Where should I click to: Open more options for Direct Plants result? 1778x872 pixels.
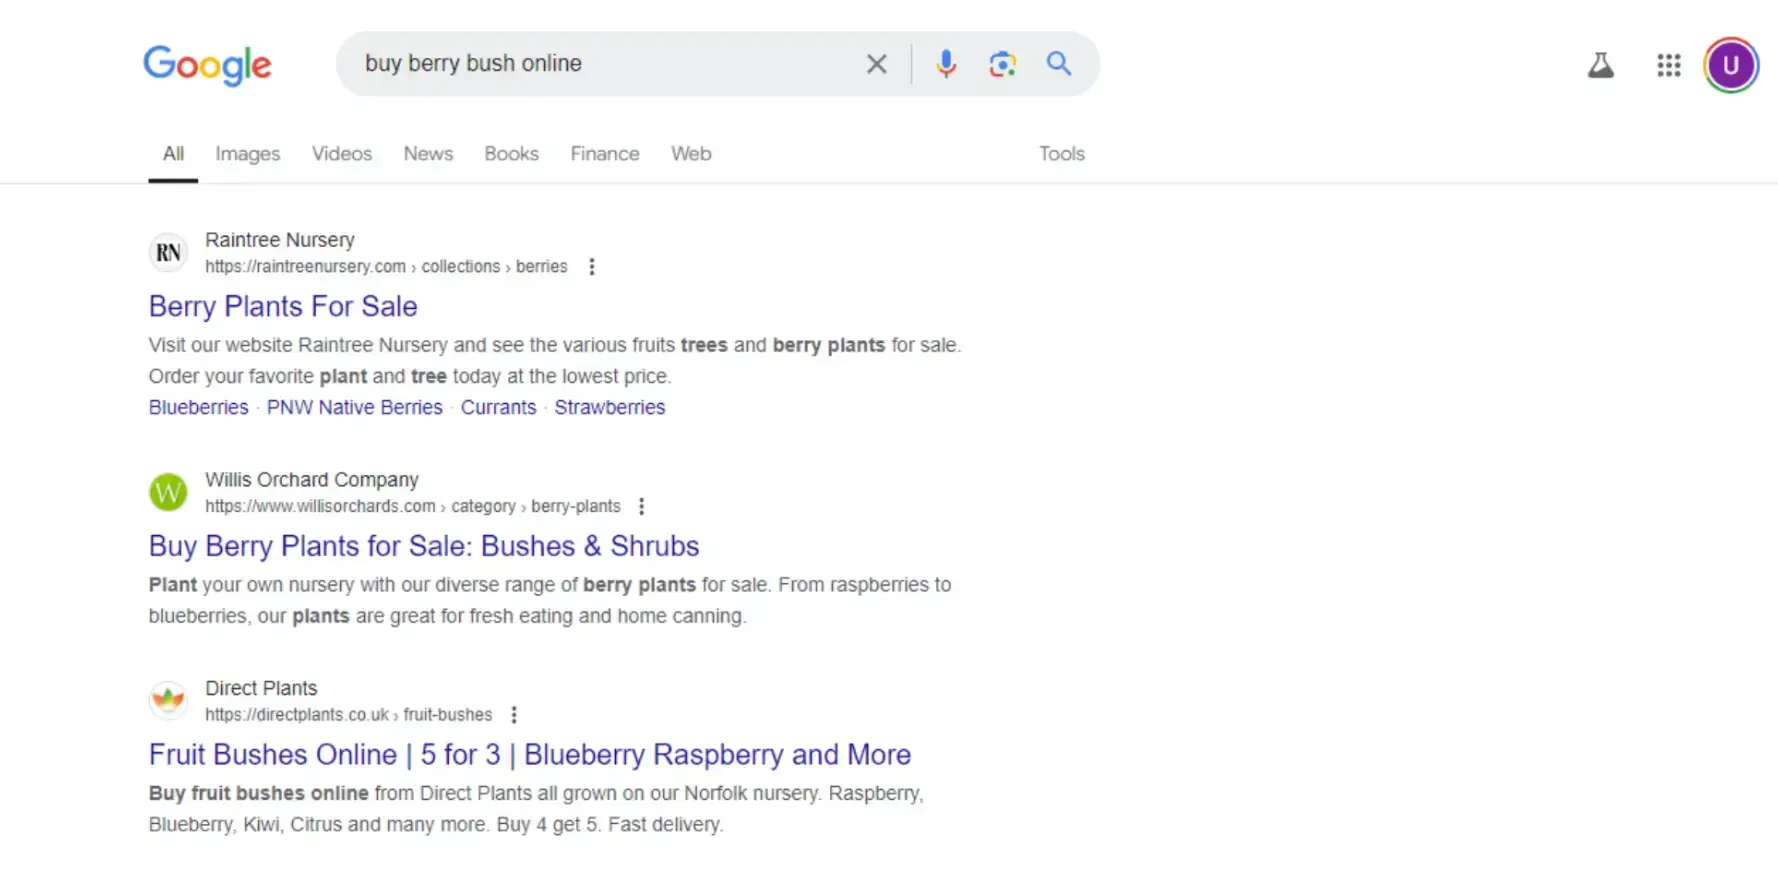(514, 715)
